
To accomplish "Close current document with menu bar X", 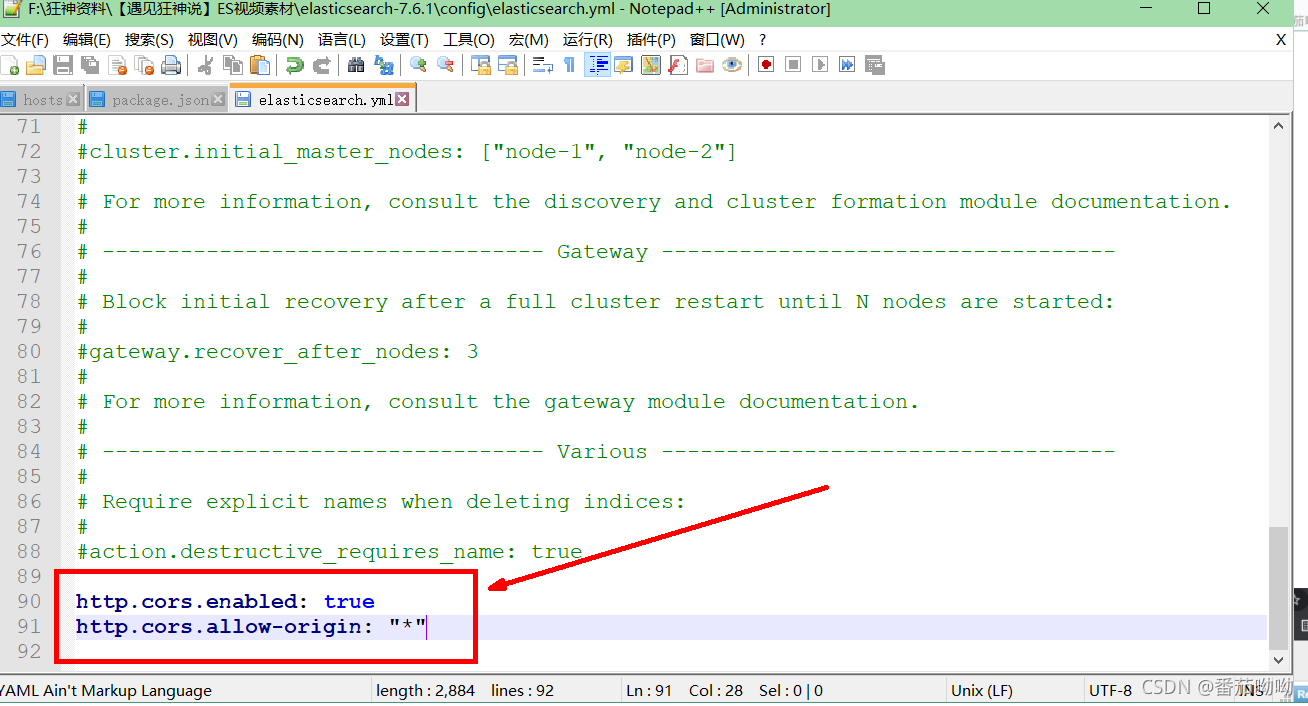I will 1281,40.
